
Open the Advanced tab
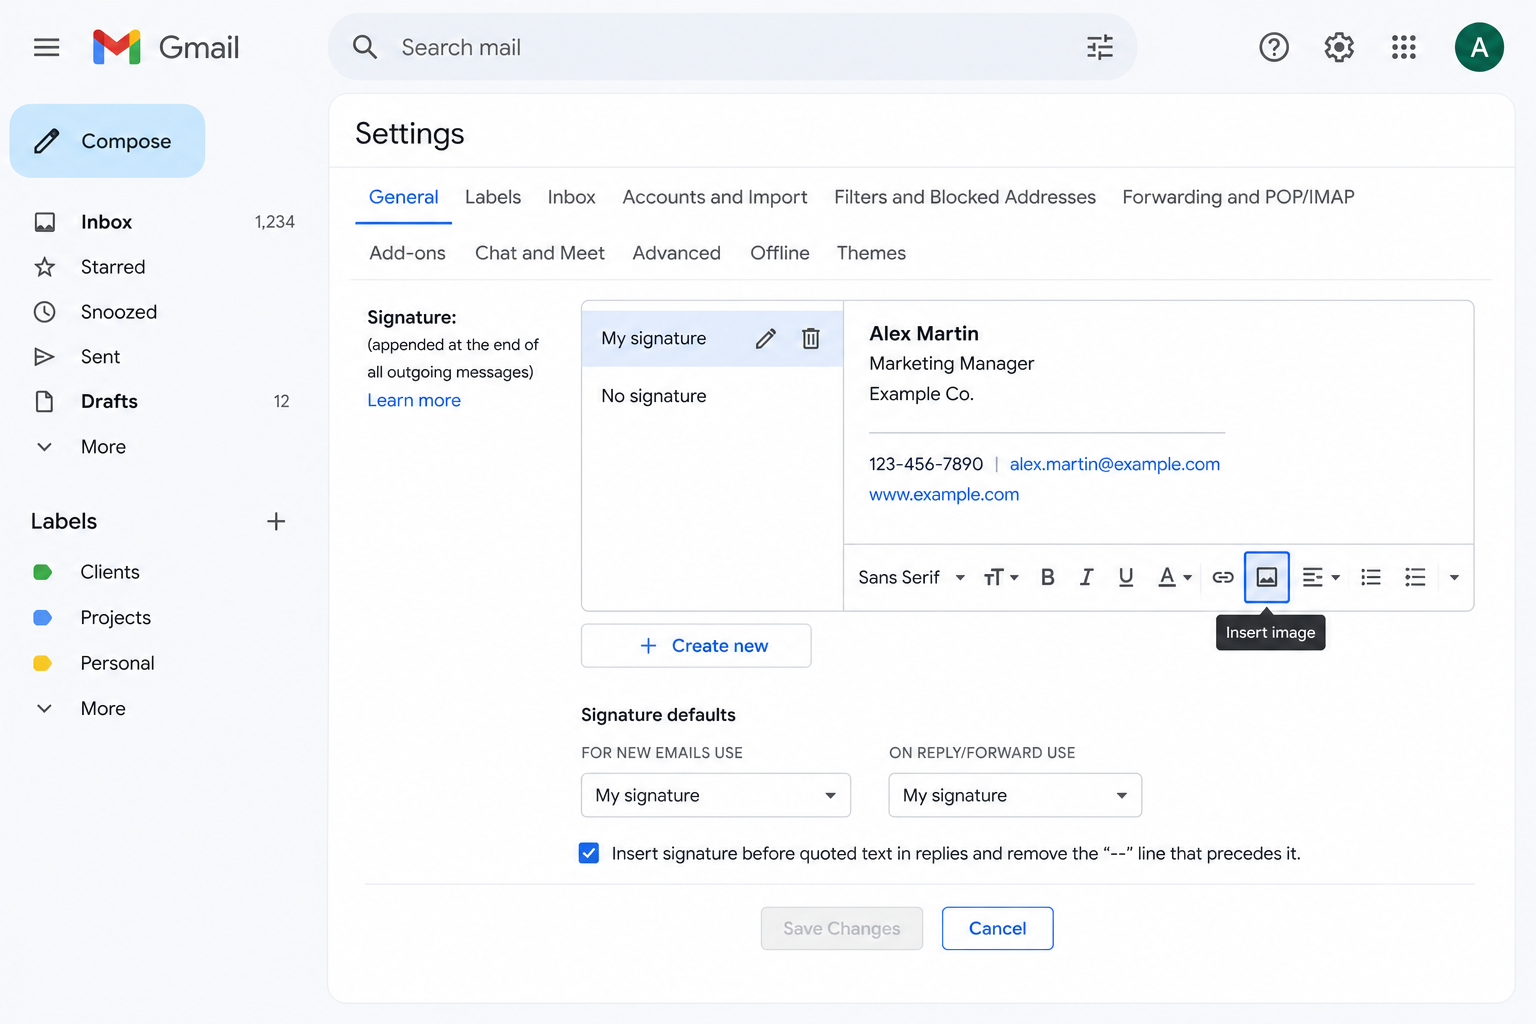coord(676,253)
